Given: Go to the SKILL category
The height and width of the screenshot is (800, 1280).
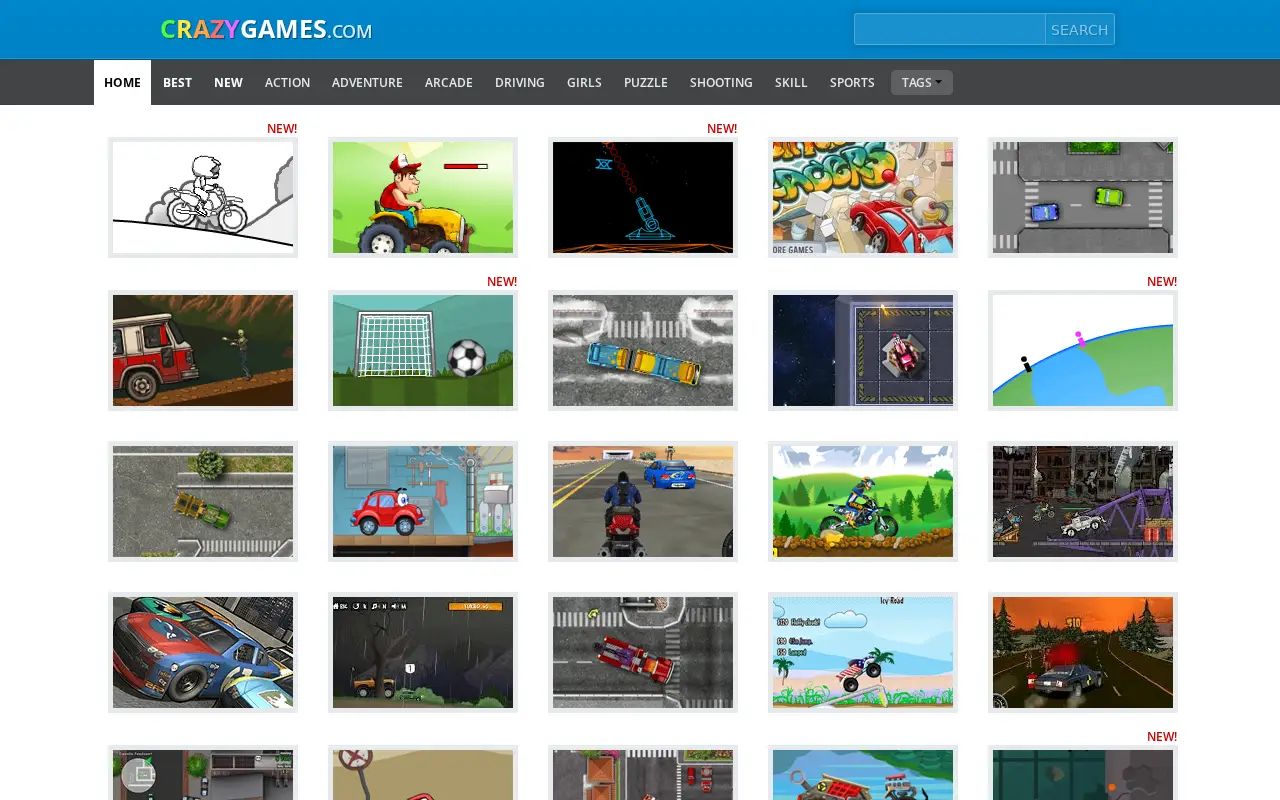Looking at the screenshot, I should tap(791, 82).
